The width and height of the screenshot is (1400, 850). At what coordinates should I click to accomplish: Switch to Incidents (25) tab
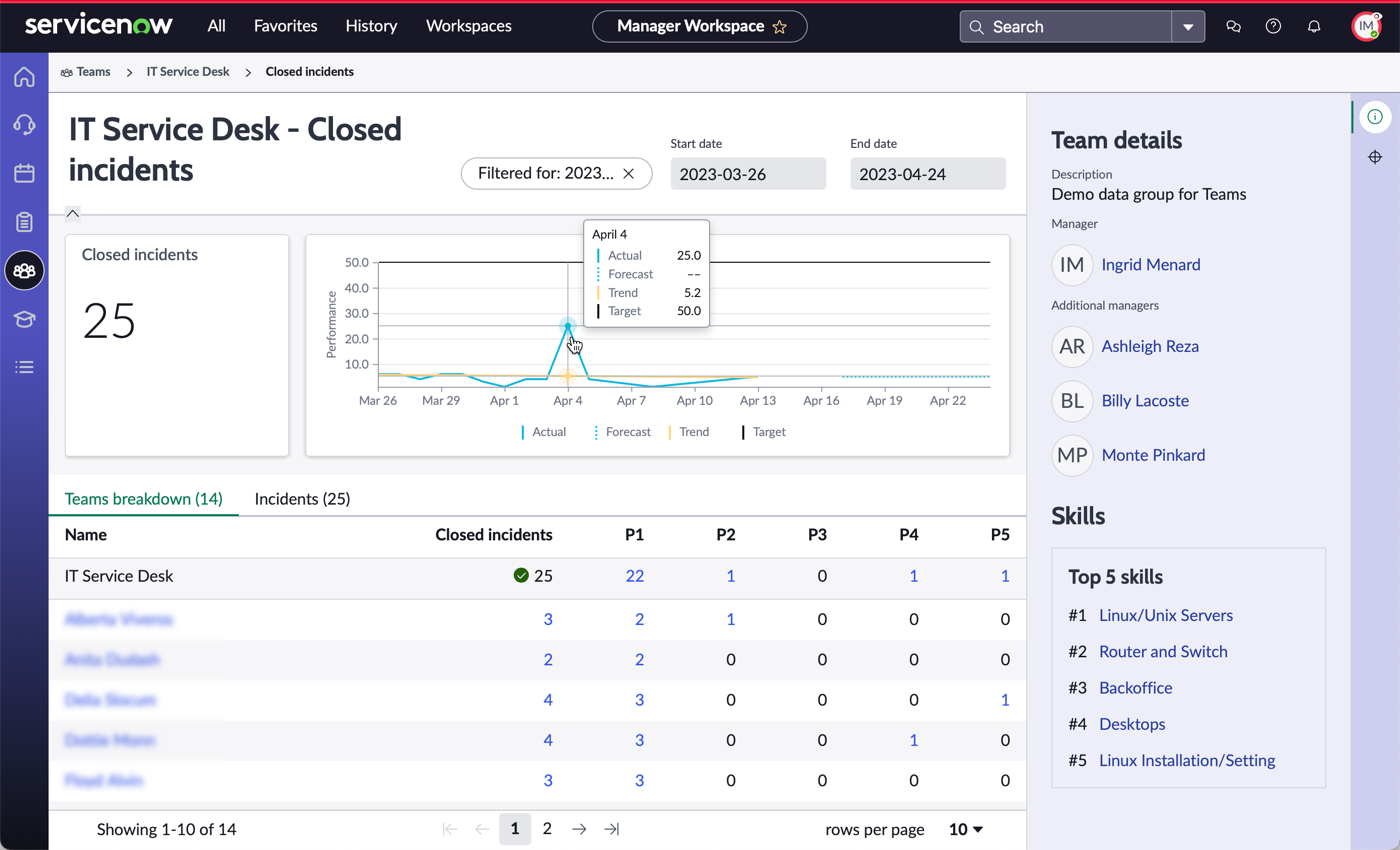tap(302, 498)
